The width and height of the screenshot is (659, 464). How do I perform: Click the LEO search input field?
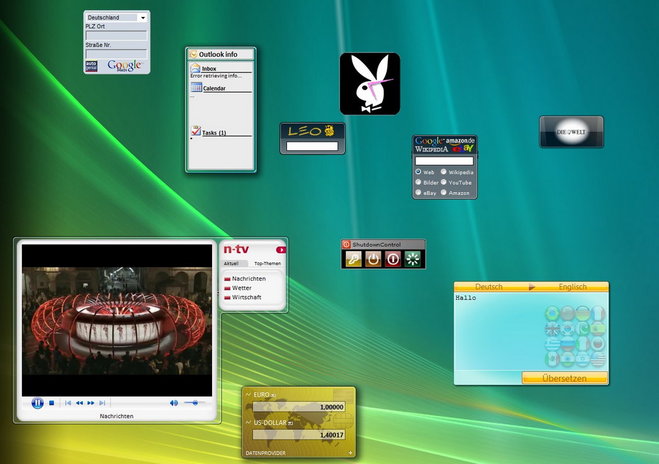312,146
